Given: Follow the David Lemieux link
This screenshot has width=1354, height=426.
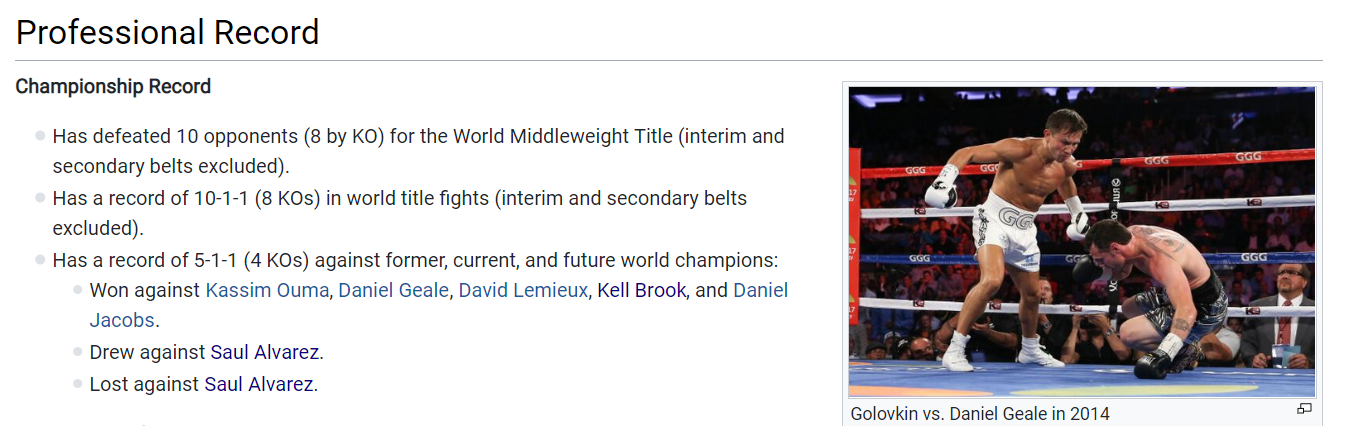Looking at the screenshot, I should [523, 291].
